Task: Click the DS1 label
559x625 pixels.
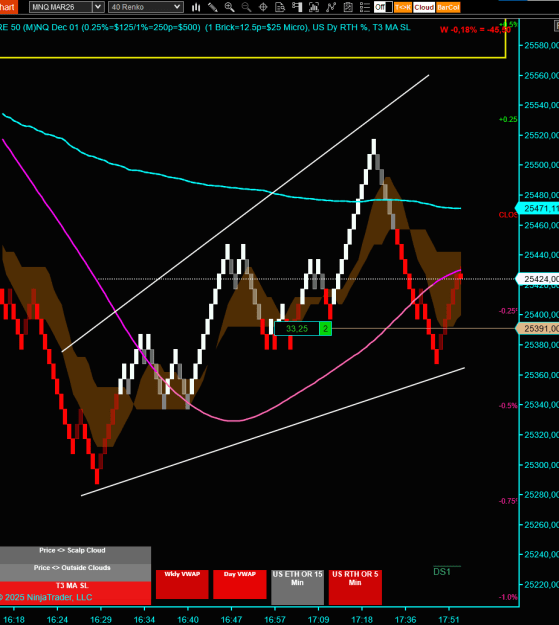Action: tap(442, 572)
